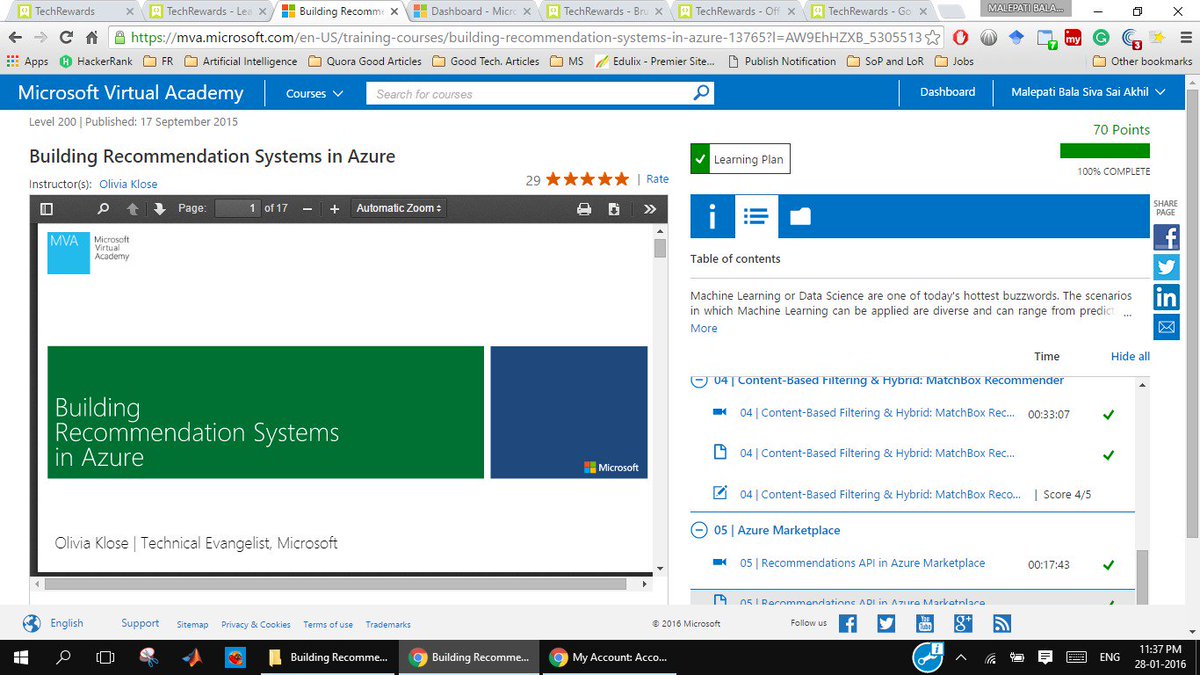Screen dimensions: 1200x675
Task: Share this page by email
Action: click(x=1166, y=327)
